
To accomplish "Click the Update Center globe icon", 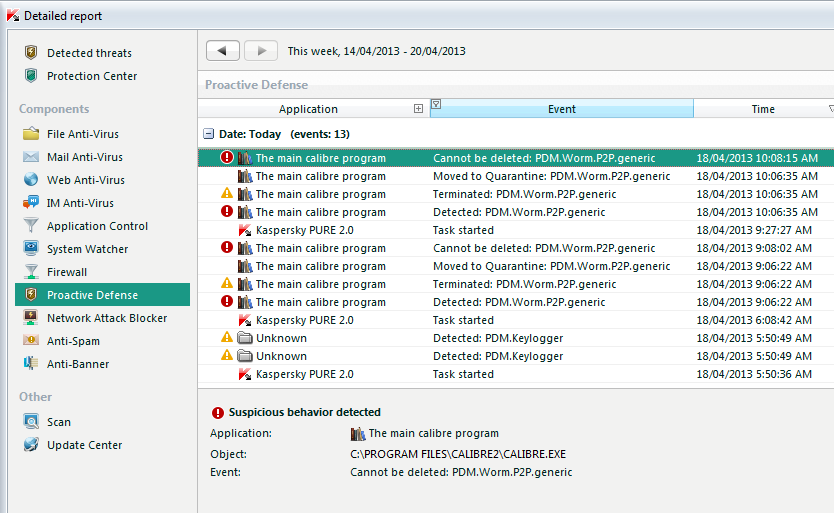I will [x=31, y=444].
